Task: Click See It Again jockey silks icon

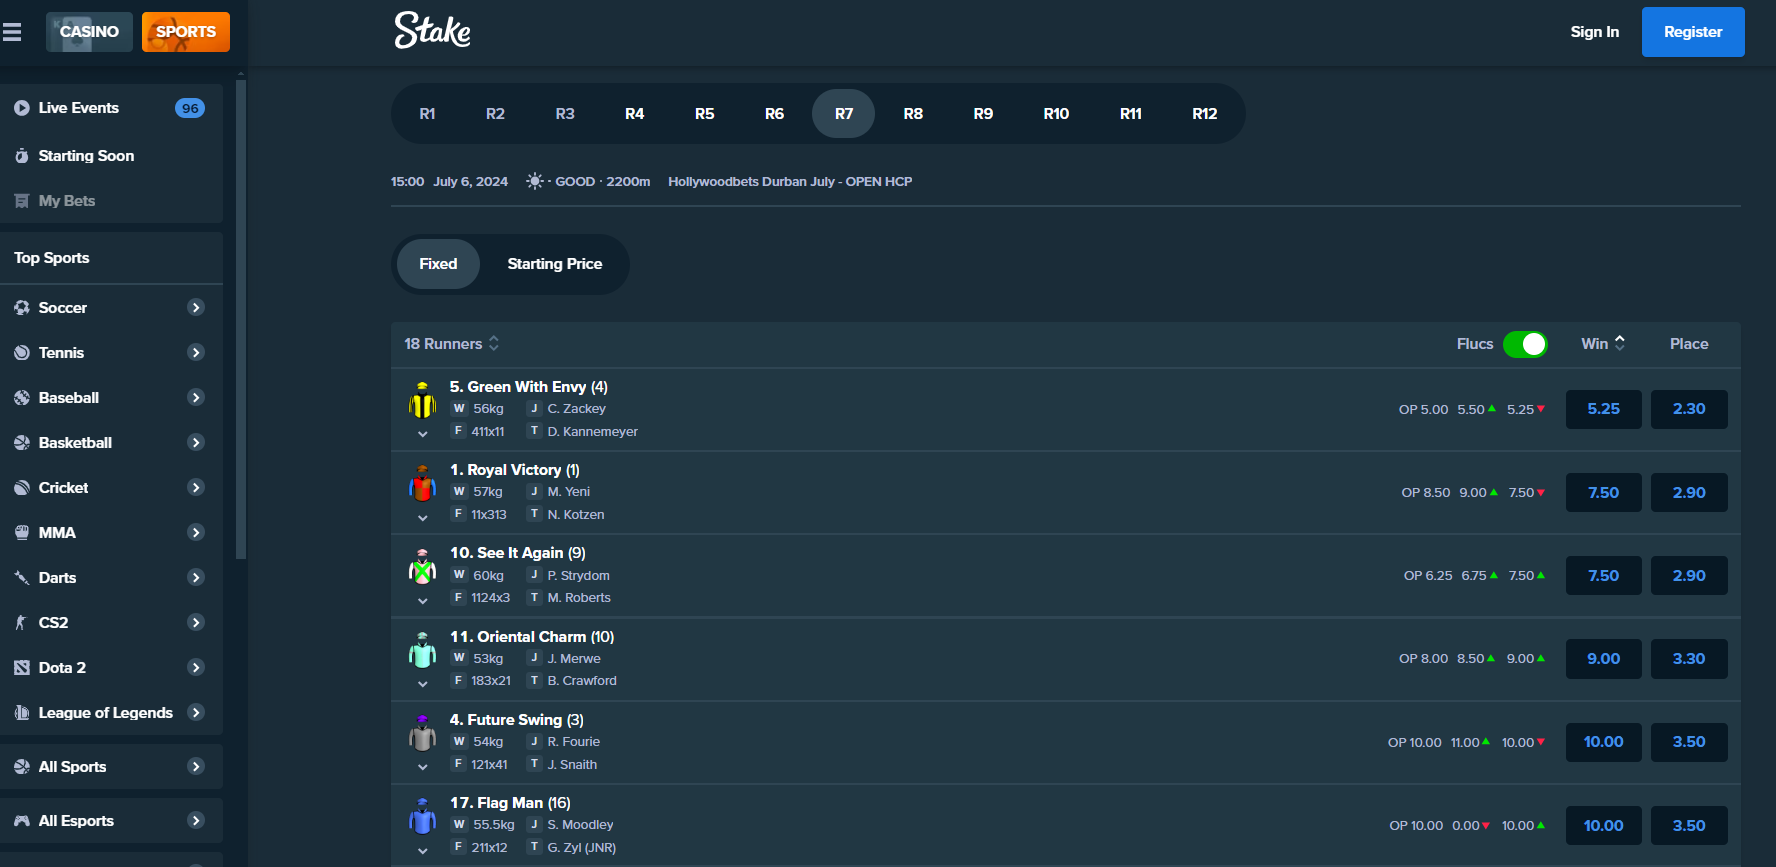Action: coord(423,566)
